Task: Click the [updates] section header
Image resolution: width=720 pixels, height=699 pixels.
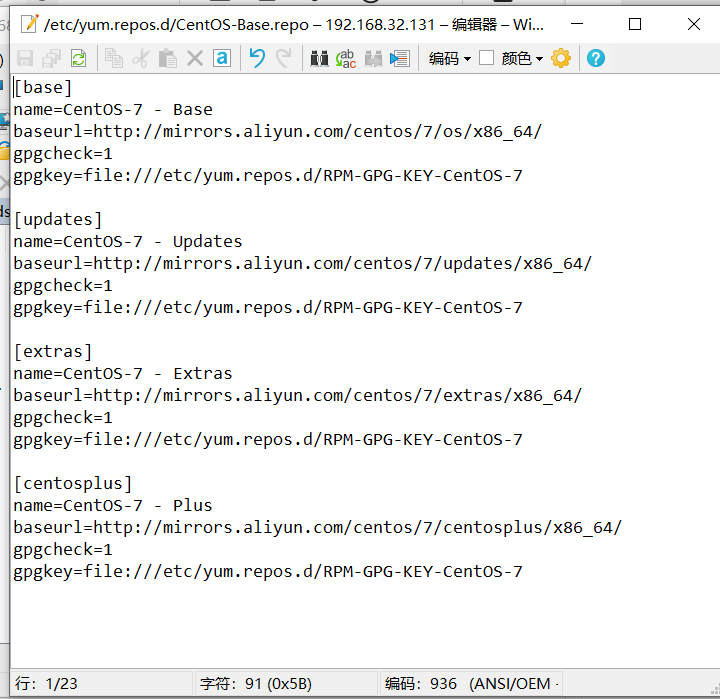Action: [x=58, y=220]
